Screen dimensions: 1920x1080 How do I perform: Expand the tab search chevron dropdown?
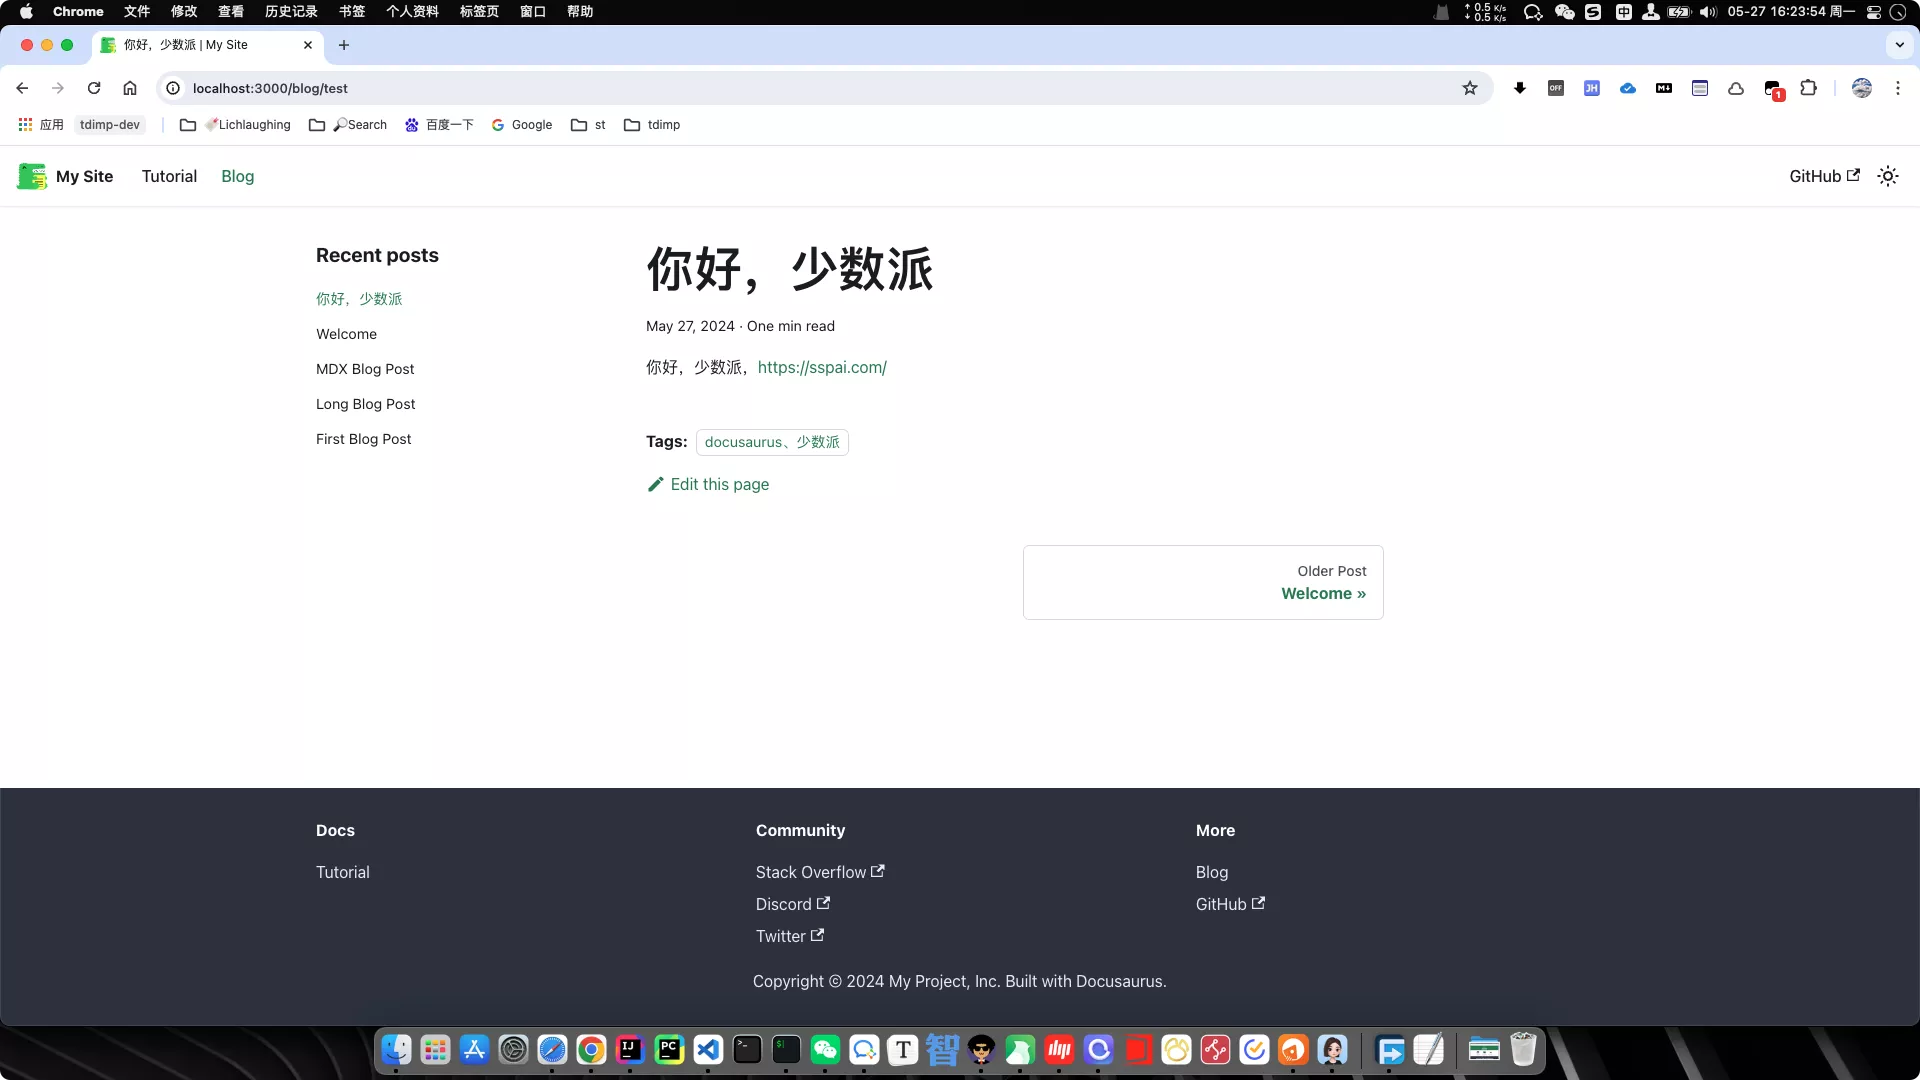1899,45
